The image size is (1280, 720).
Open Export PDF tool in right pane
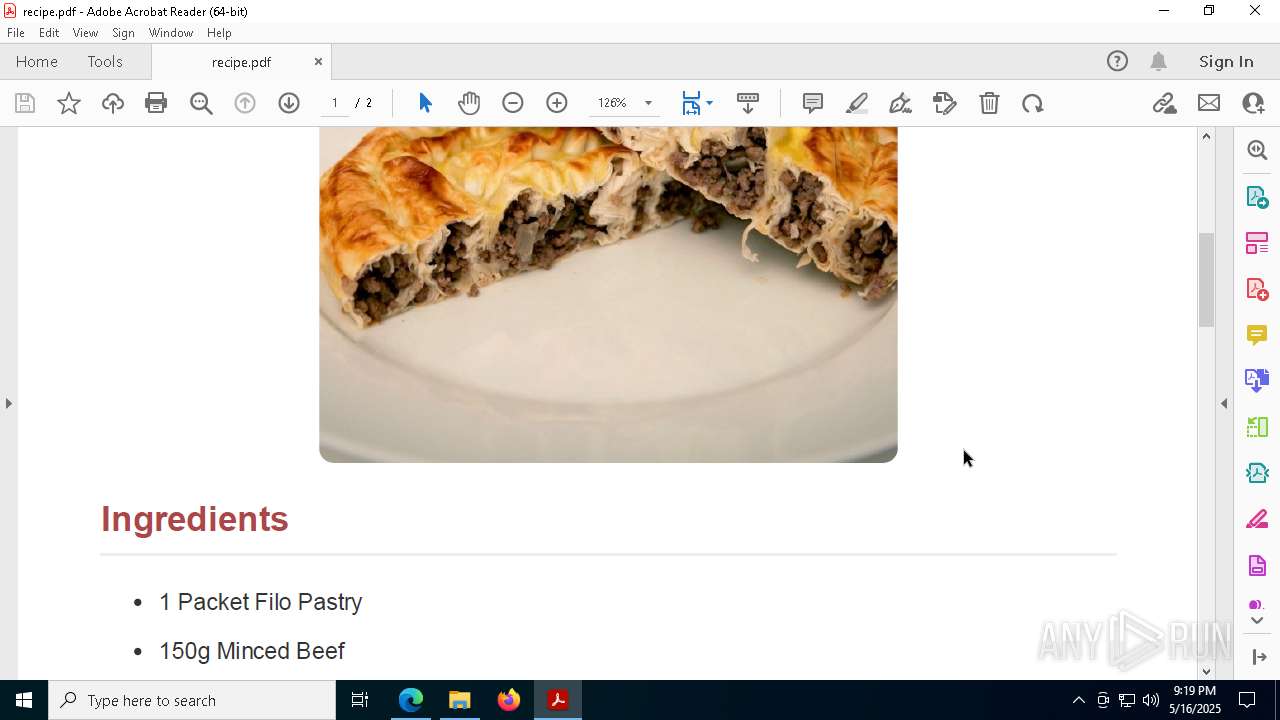tap(1257, 196)
